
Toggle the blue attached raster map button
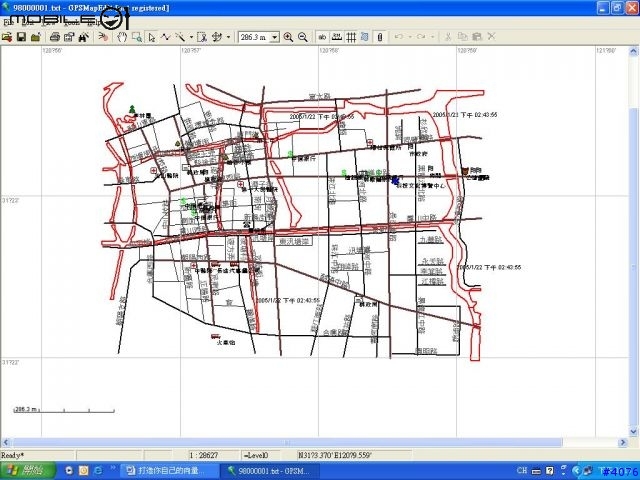tap(365, 37)
